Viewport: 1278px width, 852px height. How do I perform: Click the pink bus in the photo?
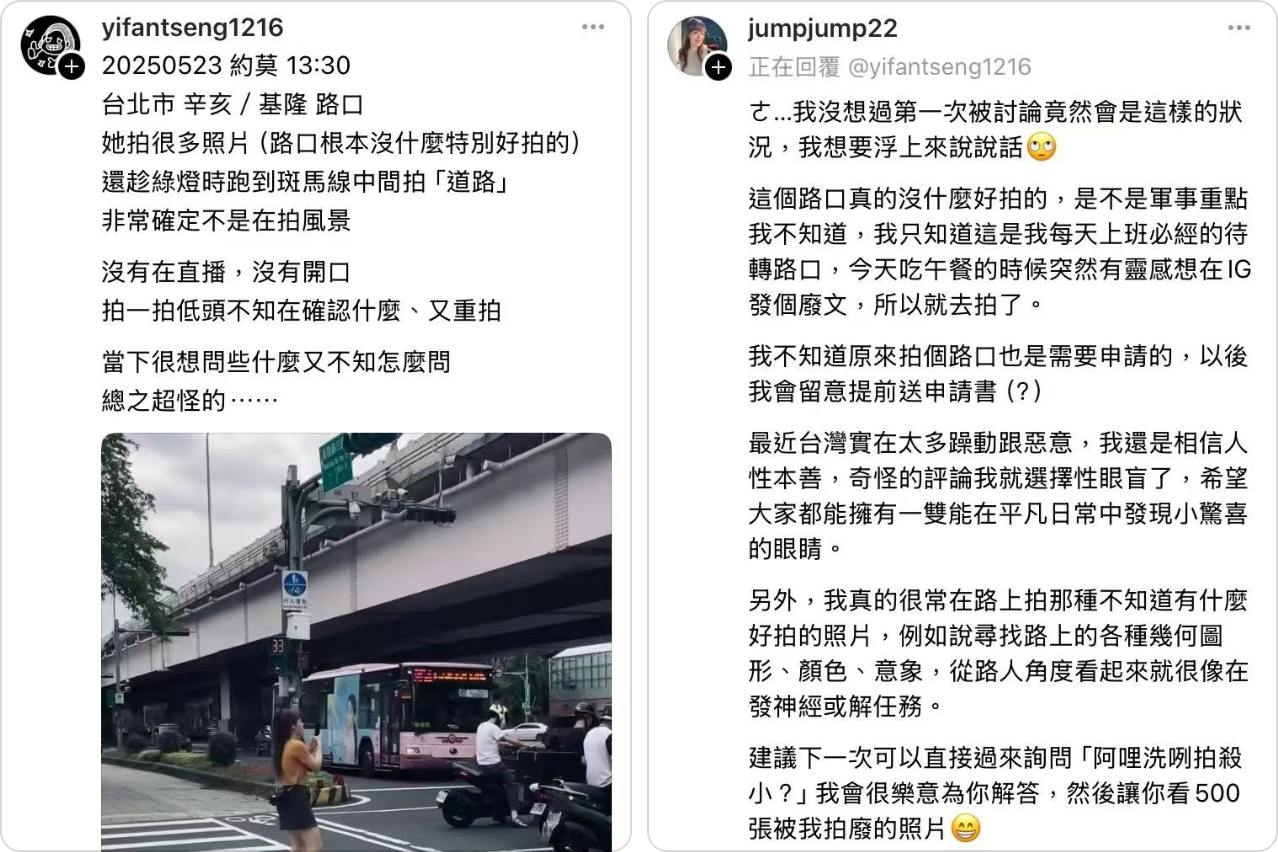pos(398,716)
